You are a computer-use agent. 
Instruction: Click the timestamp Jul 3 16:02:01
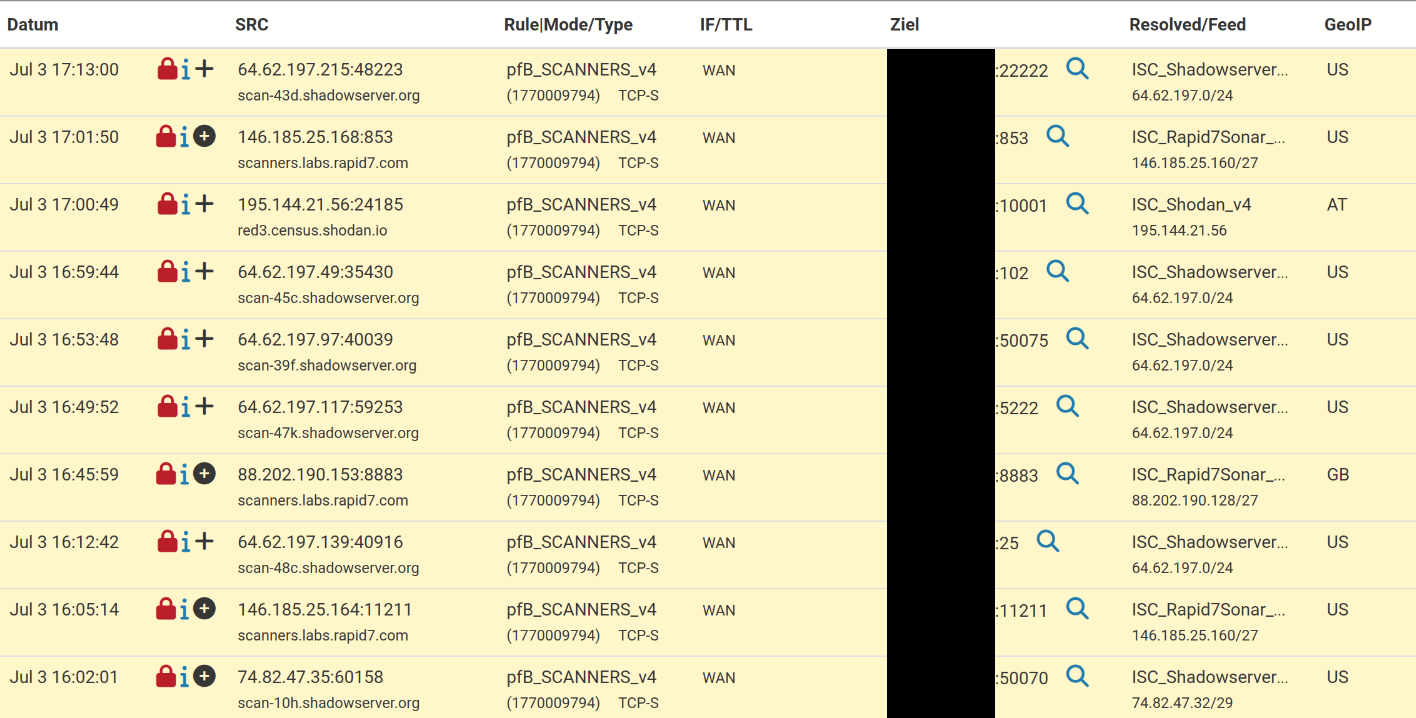[x=64, y=677]
